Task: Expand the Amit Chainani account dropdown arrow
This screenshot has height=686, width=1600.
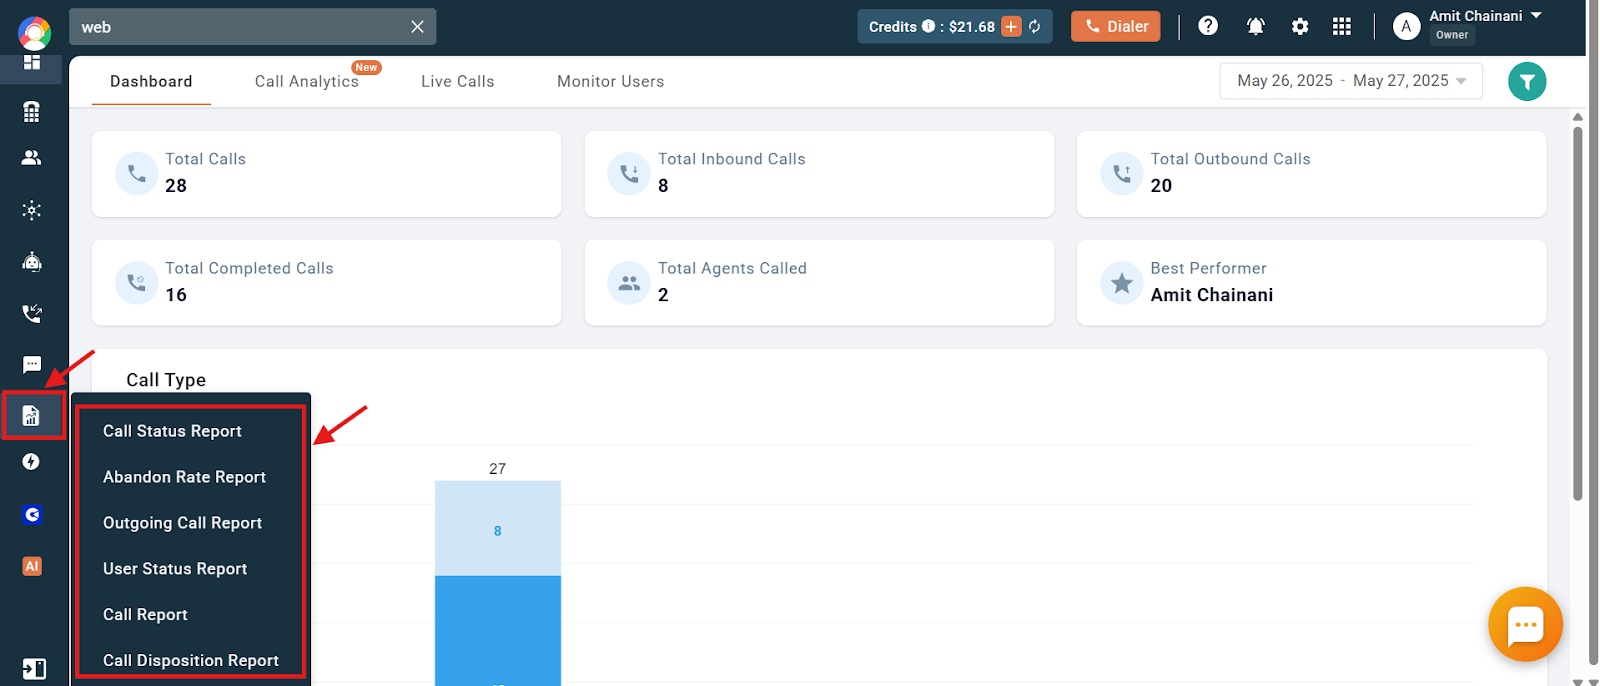Action: 1536,16
